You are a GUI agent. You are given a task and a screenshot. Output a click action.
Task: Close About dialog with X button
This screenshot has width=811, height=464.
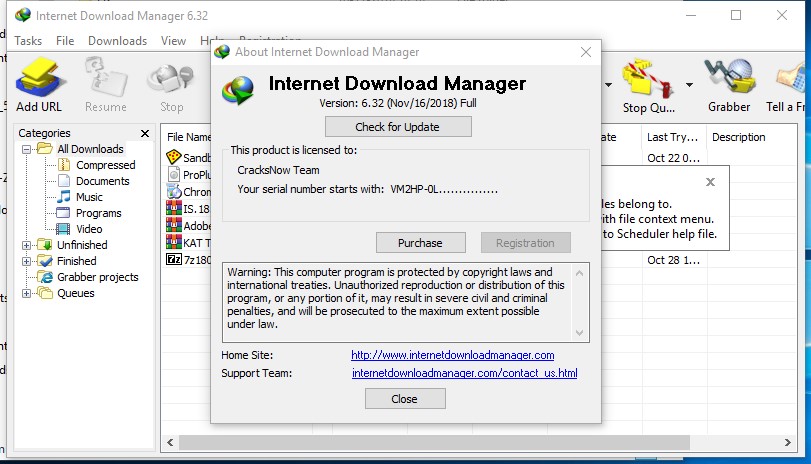[x=585, y=52]
